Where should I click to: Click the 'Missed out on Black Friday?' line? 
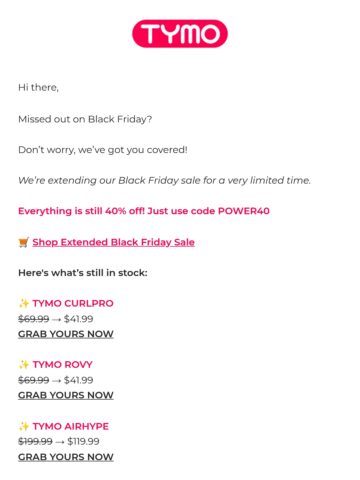point(85,119)
